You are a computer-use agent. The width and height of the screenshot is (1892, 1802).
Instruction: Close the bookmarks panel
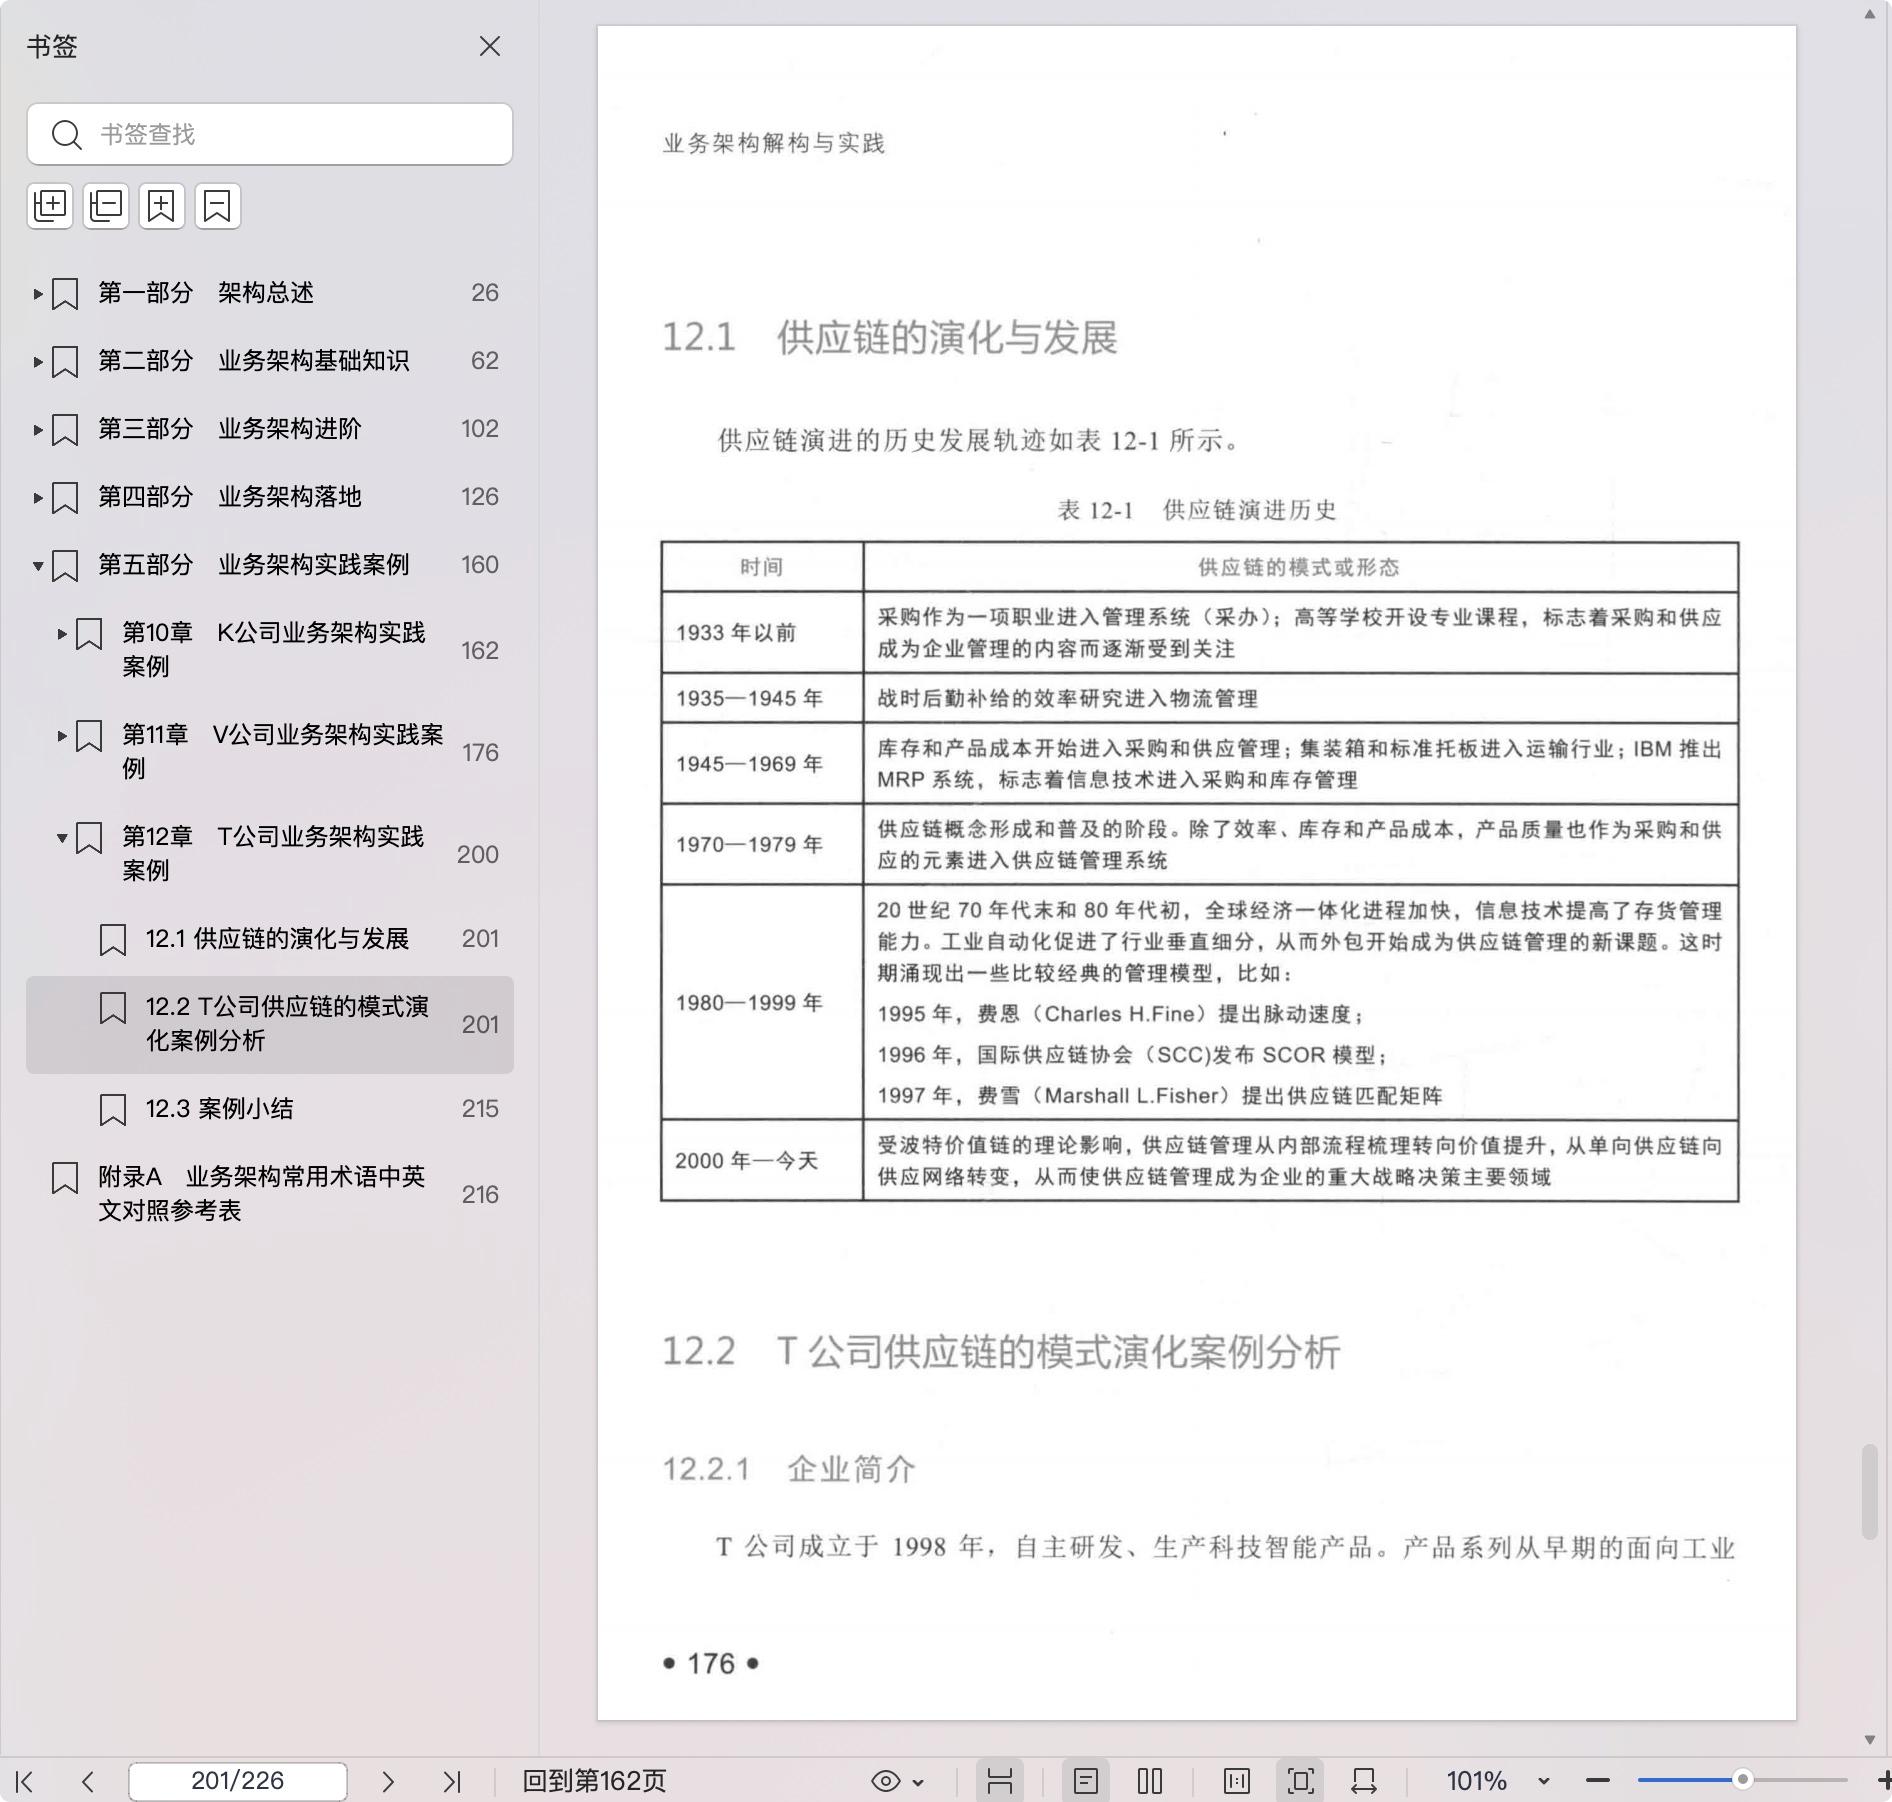click(x=489, y=47)
